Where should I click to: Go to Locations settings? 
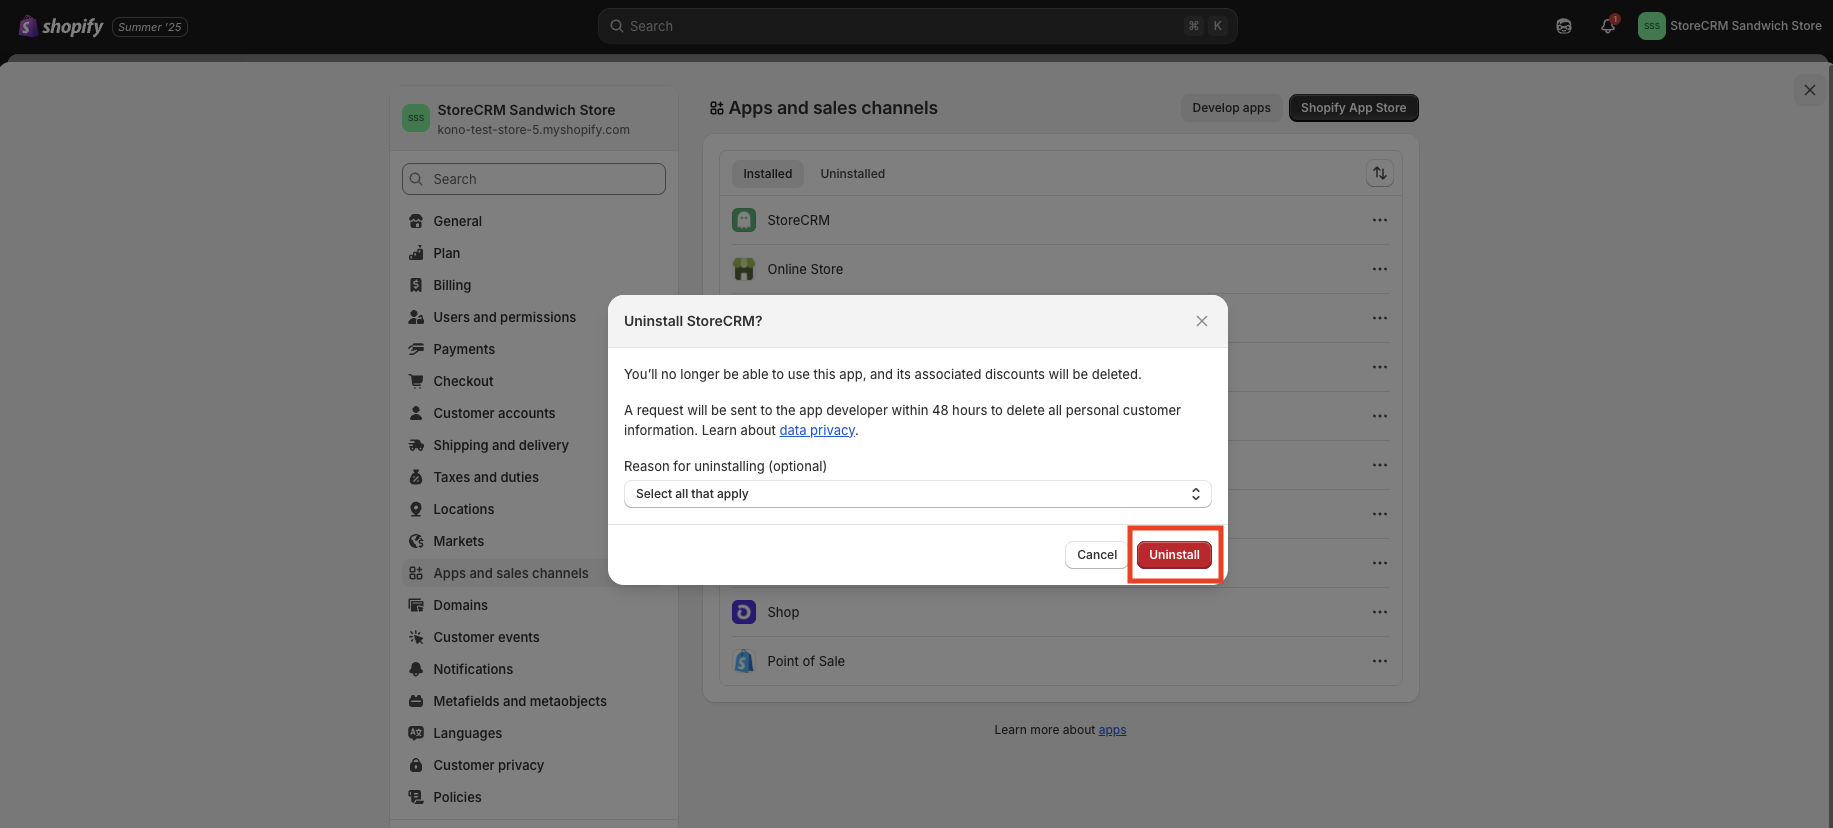[x=534, y=509]
